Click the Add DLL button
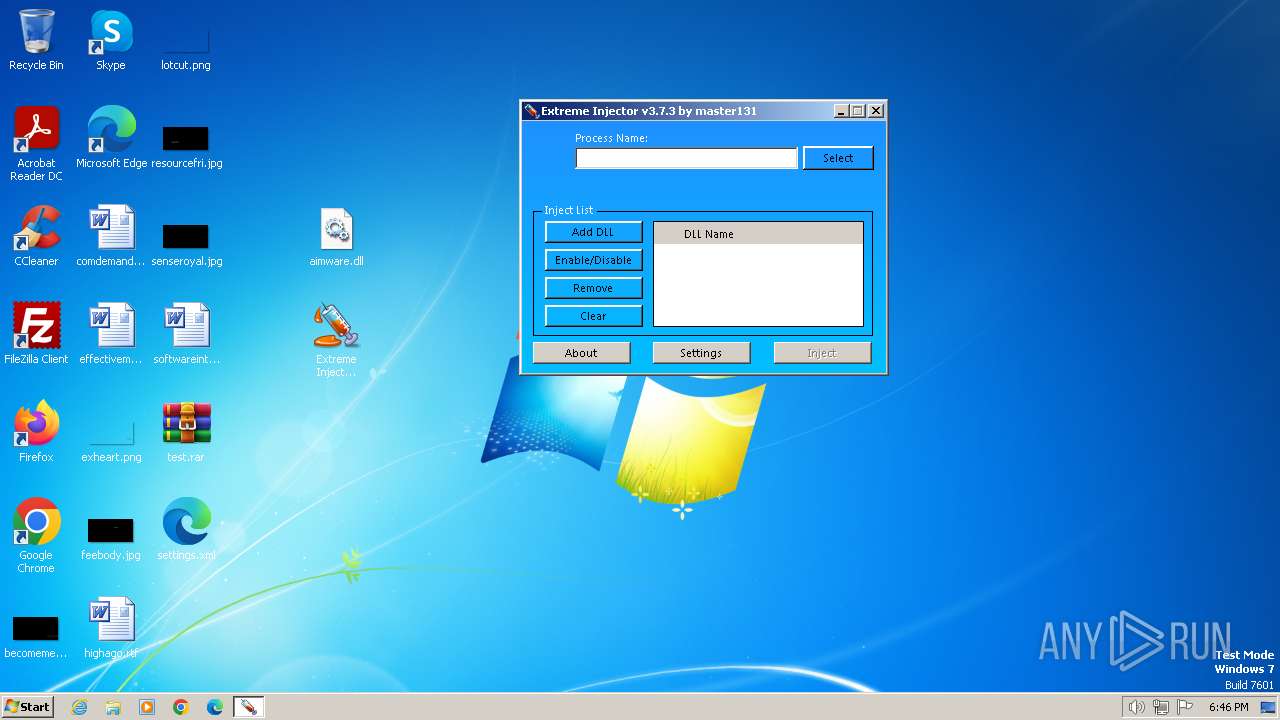This screenshot has width=1280, height=720. [593, 232]
